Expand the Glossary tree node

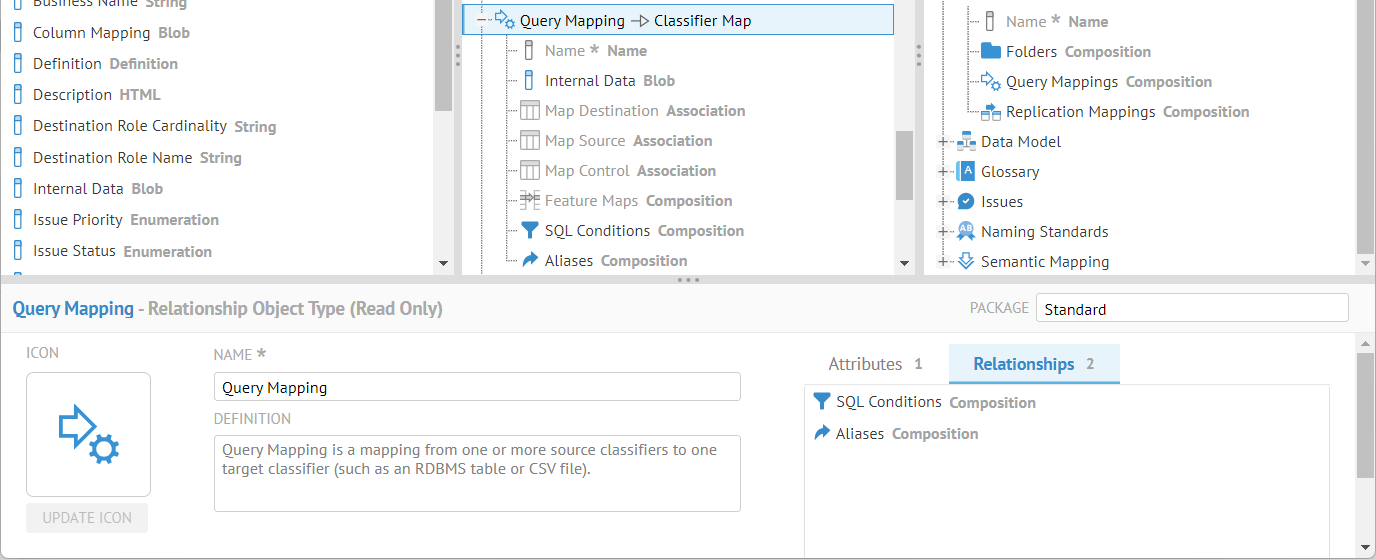[x=942, y=172]
